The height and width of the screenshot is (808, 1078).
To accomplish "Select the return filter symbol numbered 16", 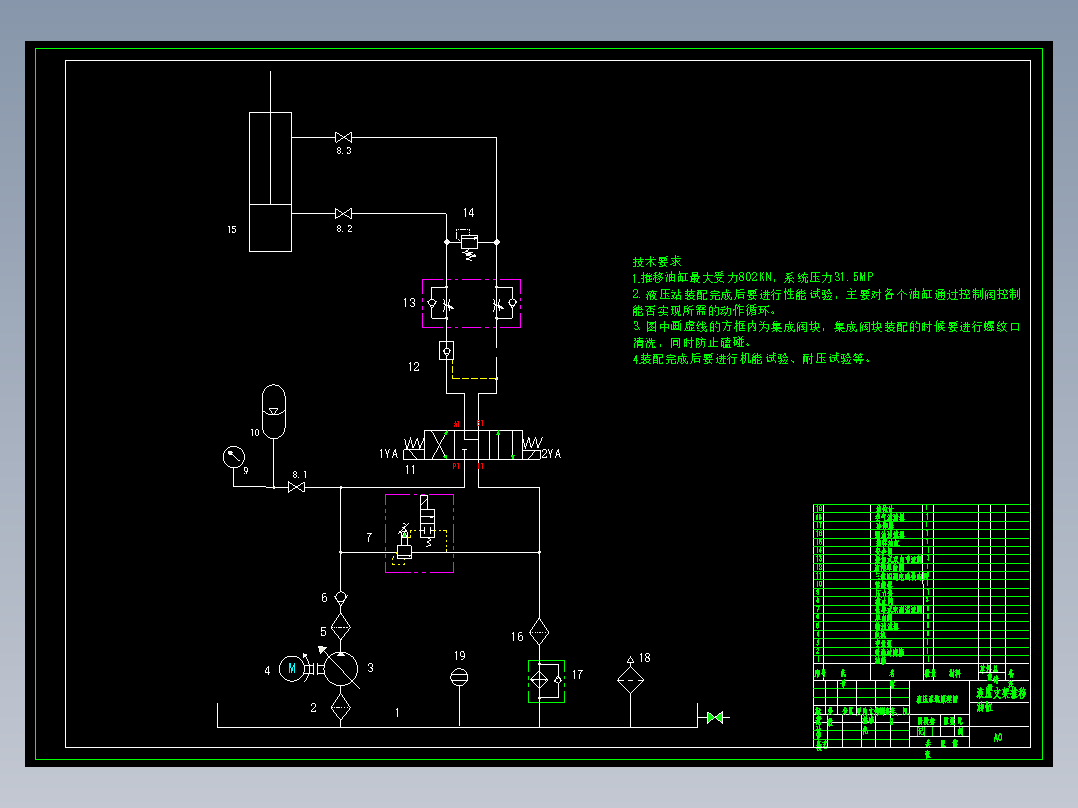I will (x=539, y=632).
